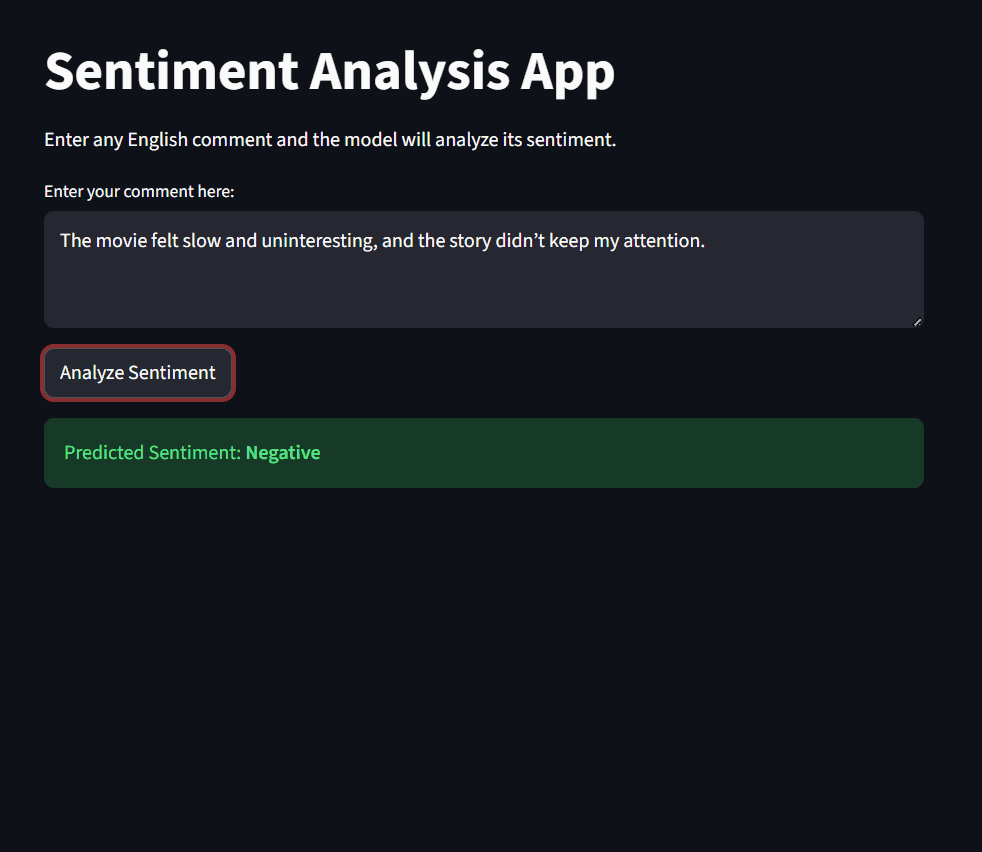Image resolution: width=982 pixels, height=852 pixels.
Task: Click the word "Sentiment" in the page heading
Action: point(171,72)
